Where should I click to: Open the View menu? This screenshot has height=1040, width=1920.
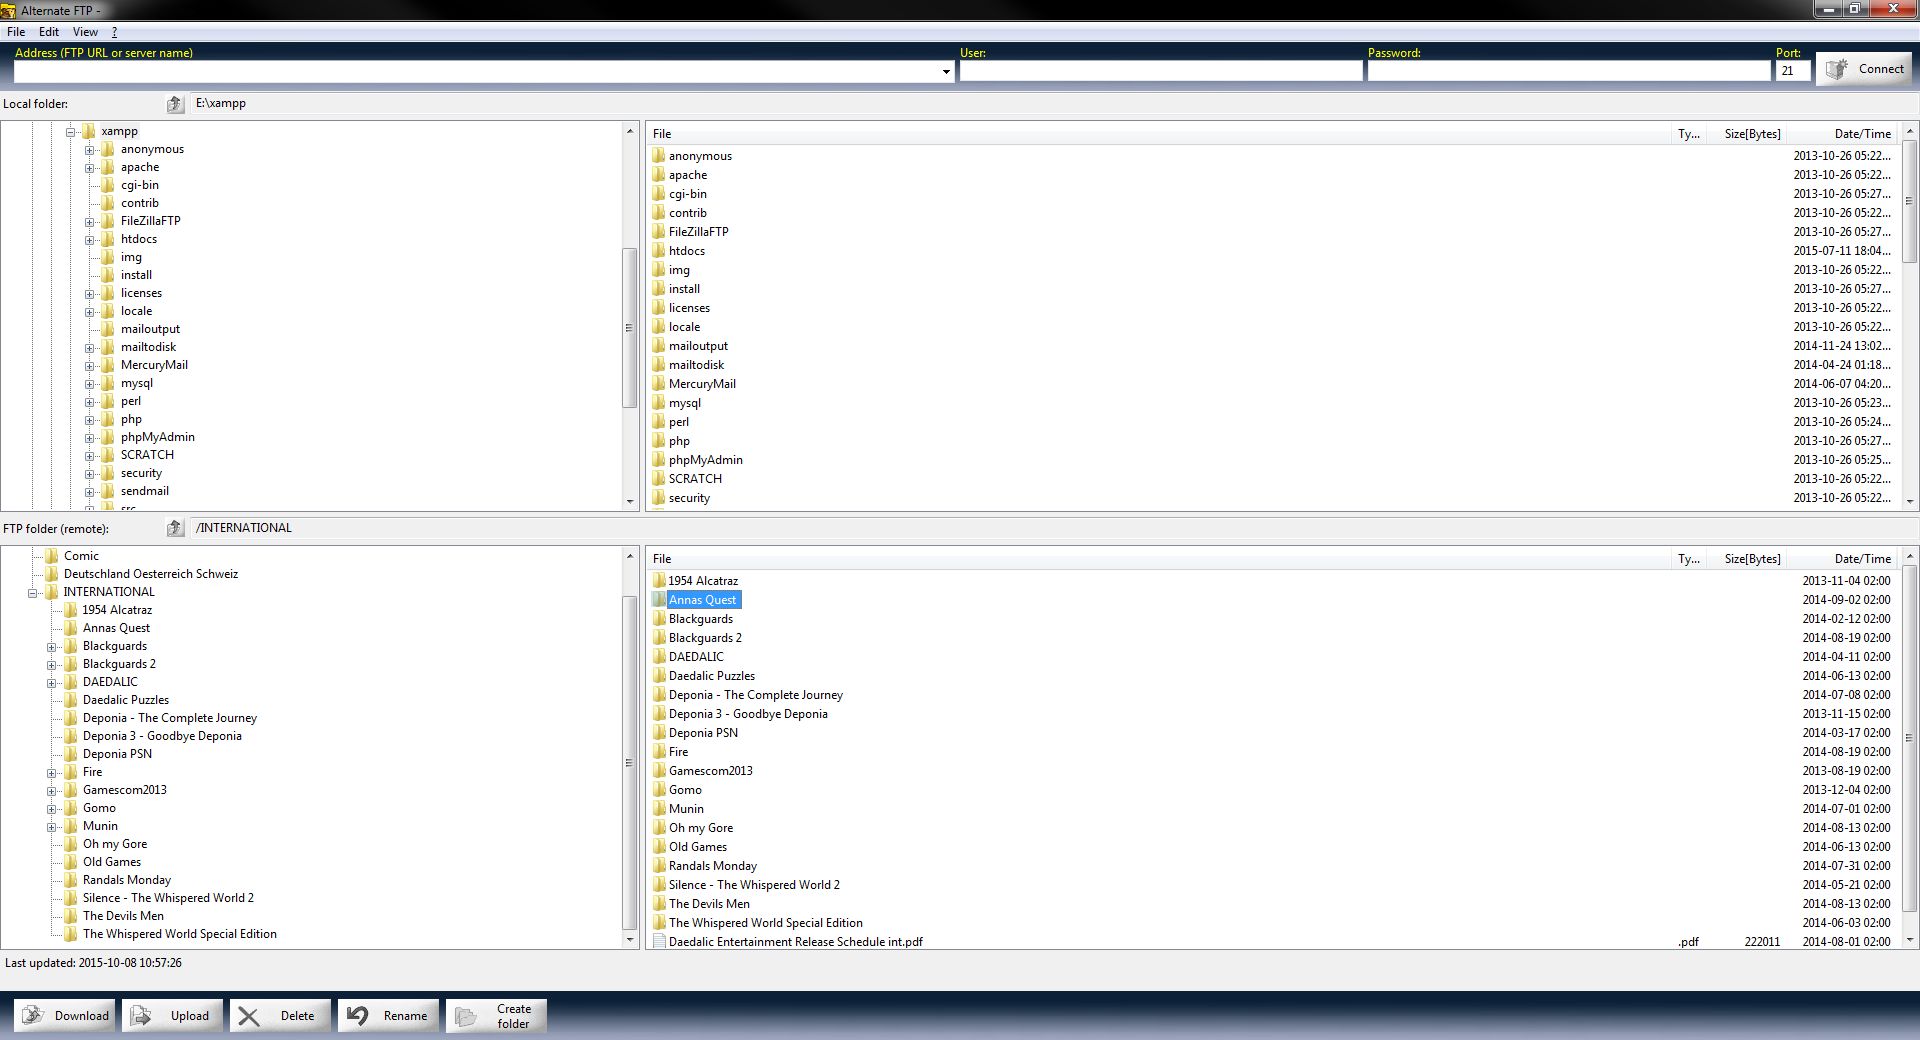point(85,31)
